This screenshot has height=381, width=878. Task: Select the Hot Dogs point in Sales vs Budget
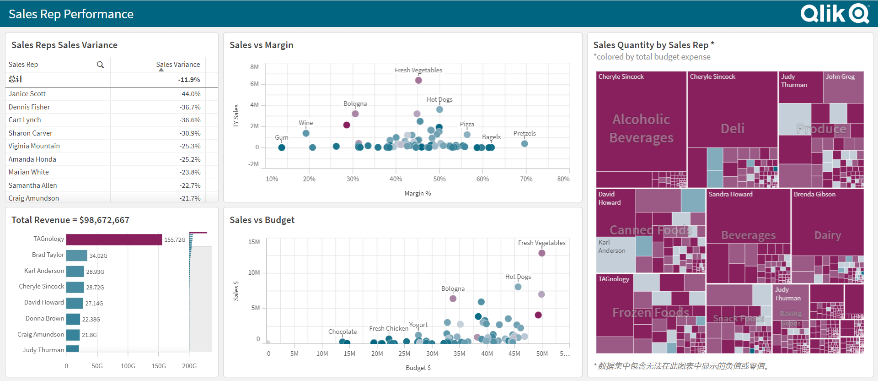pos(518,287)
